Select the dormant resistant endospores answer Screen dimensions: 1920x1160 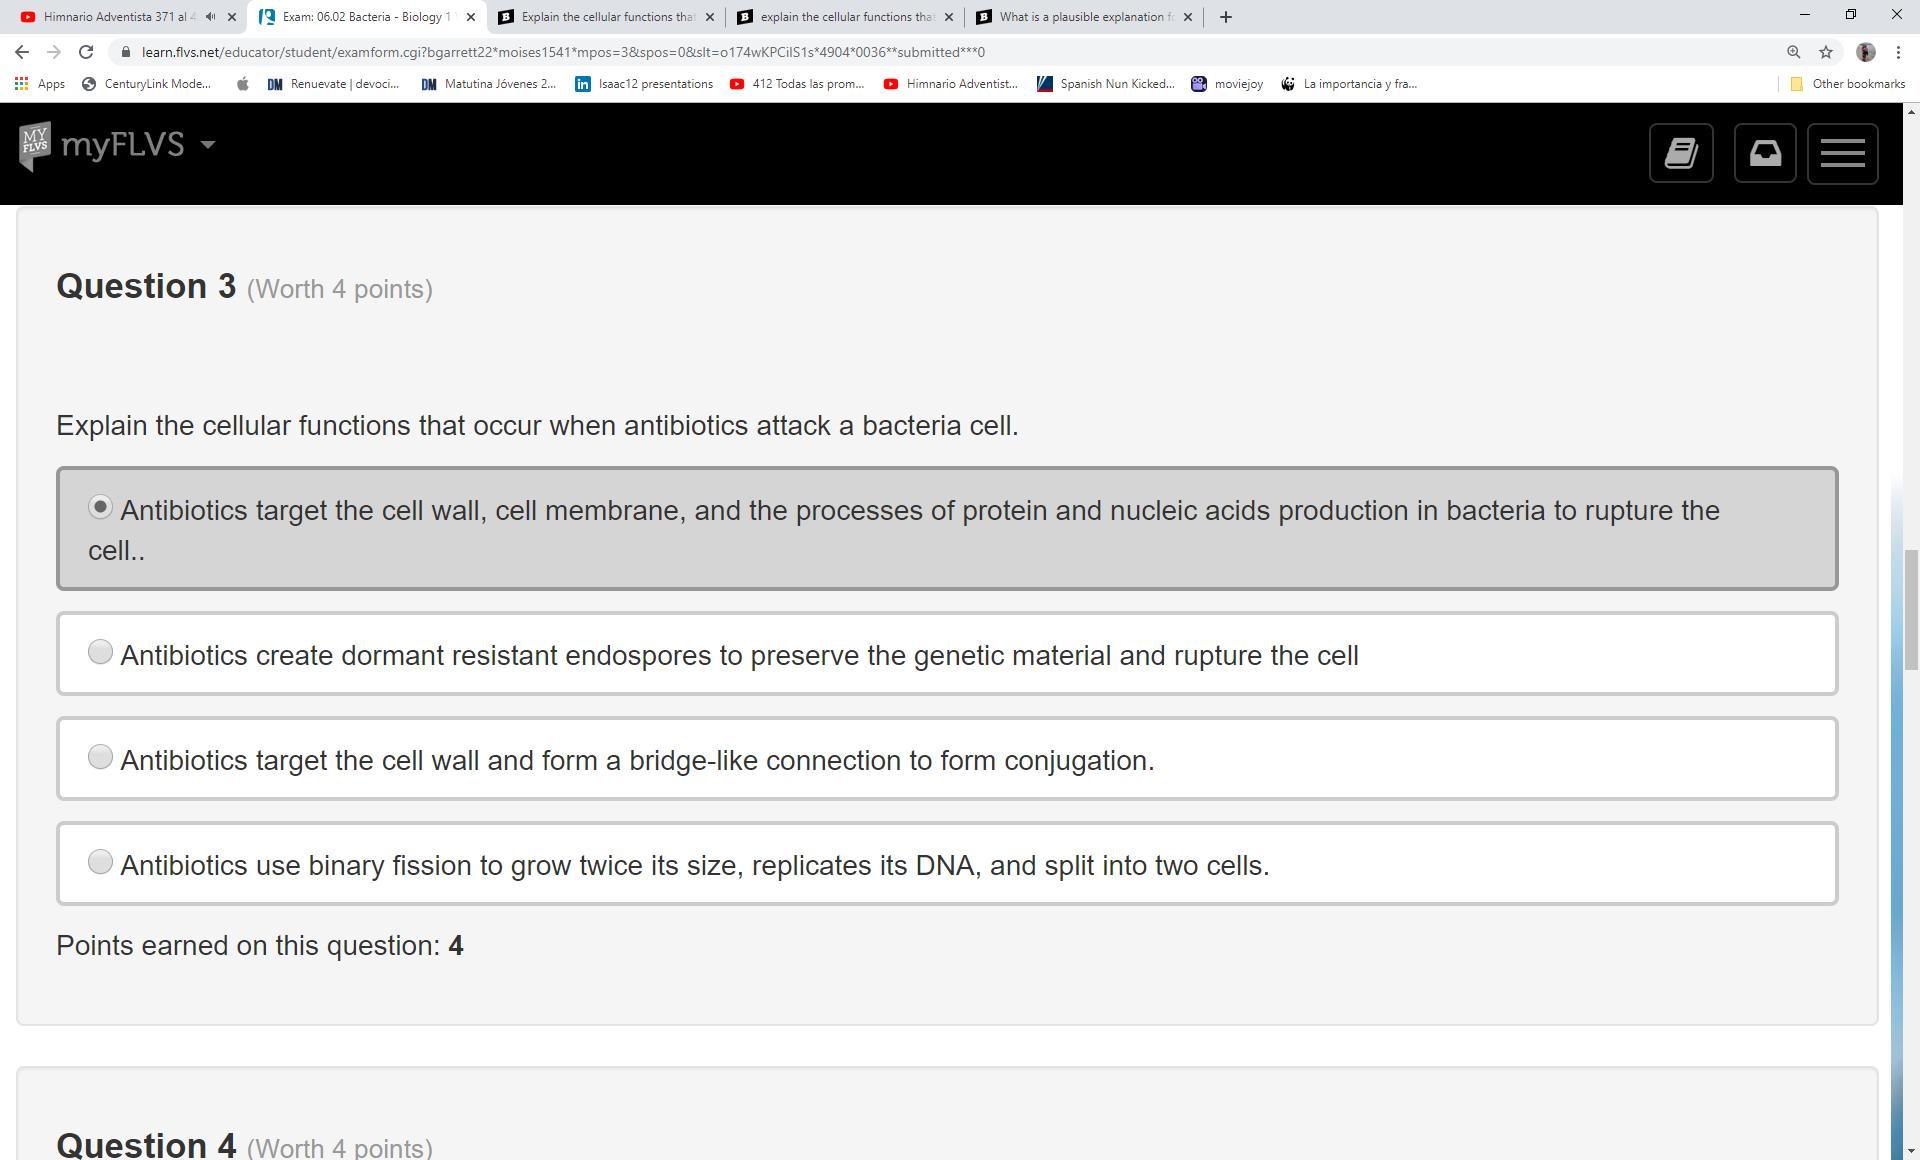pyautogui.click(x=100, y=653)
